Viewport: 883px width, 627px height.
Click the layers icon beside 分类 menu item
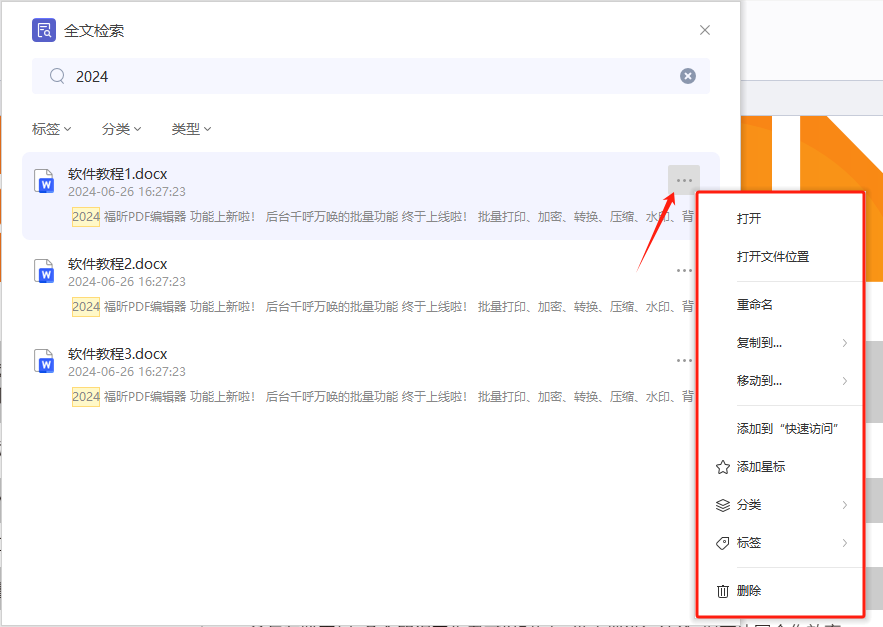point(723,505)
